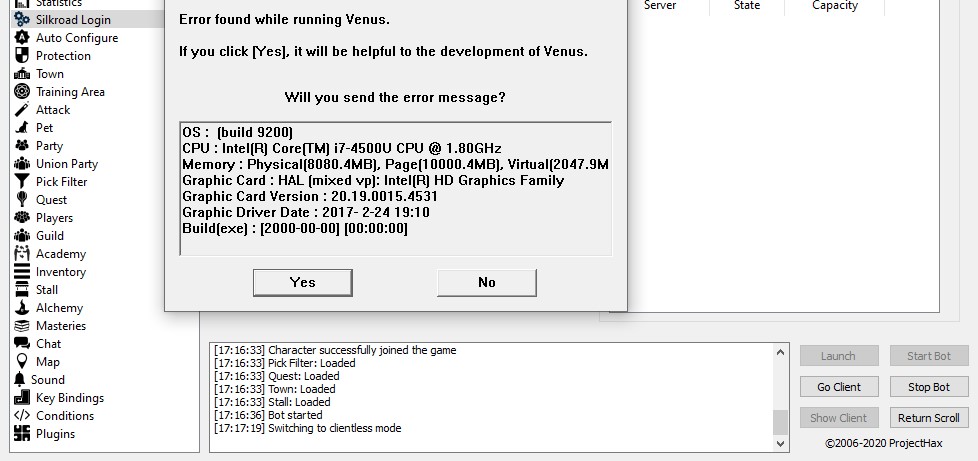The image size is (978, 461).
Task: Click the log panel vertical scrollbar
Action: coord(781,397)
